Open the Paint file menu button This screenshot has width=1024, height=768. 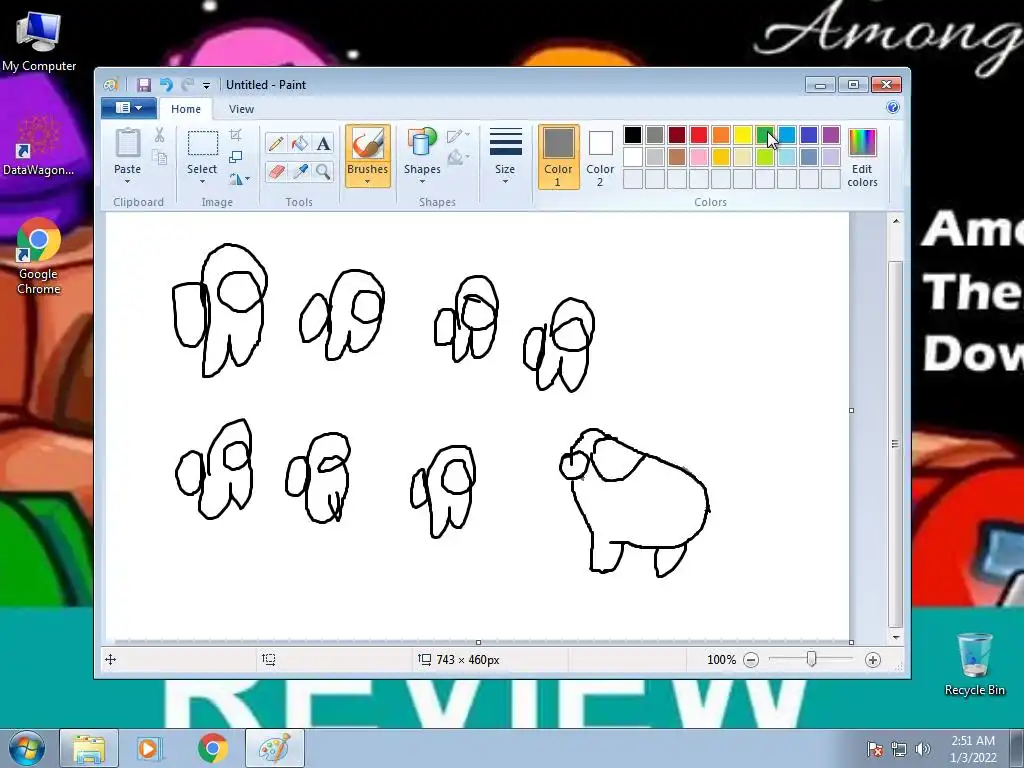(129, 108)
